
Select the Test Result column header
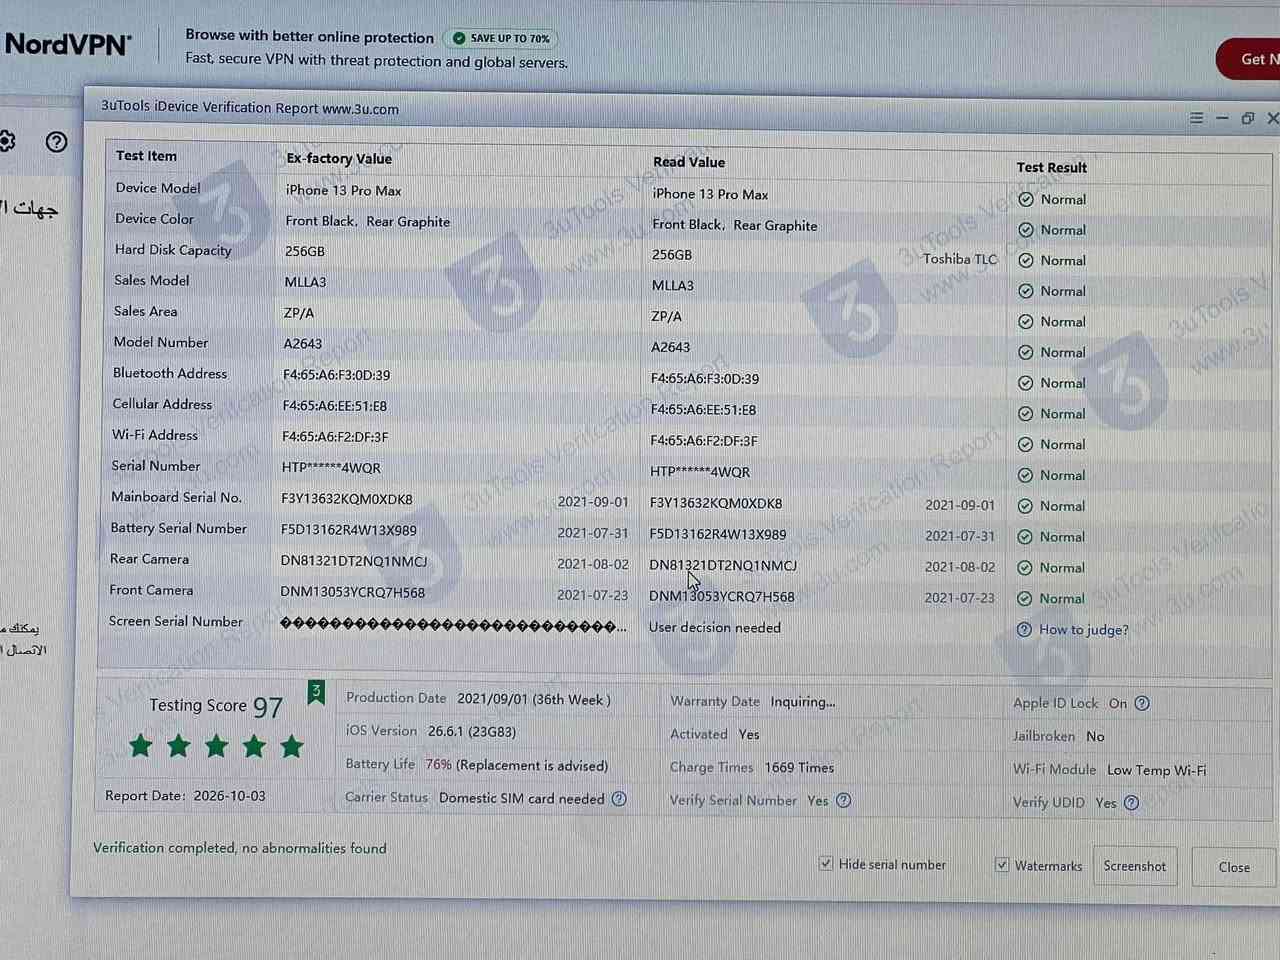point(1052,167)
